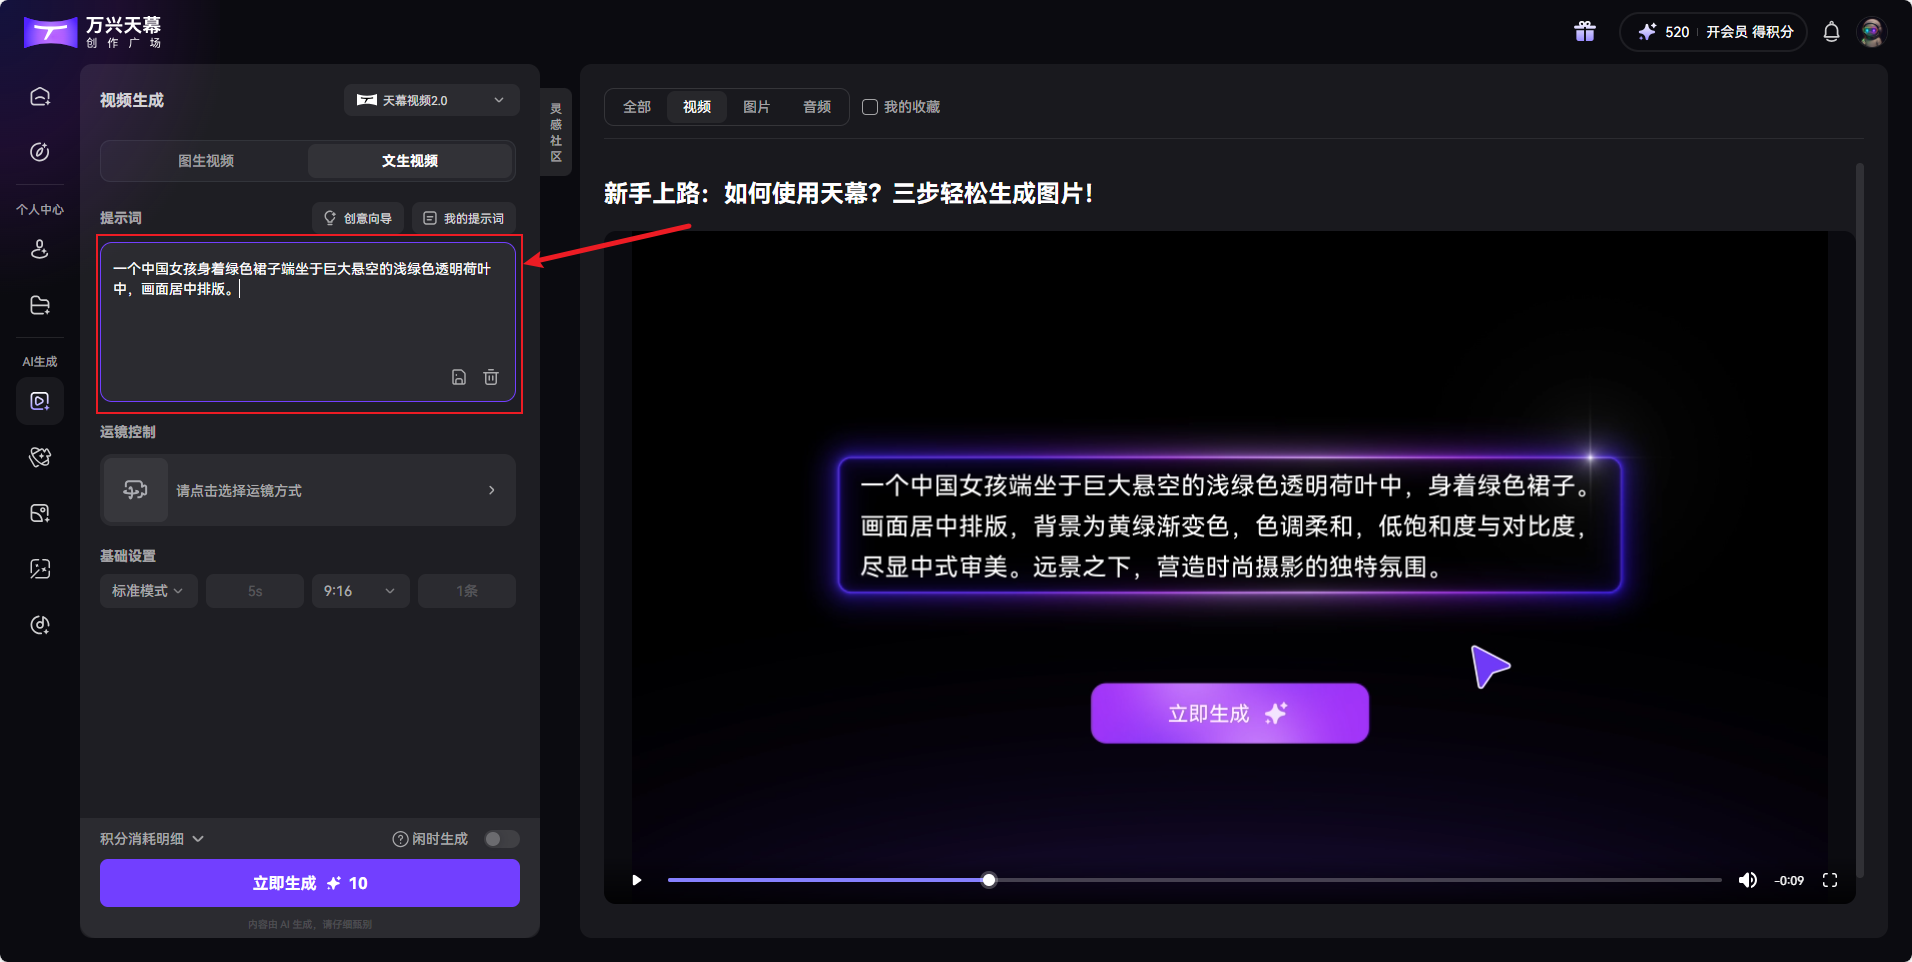
Task: Click the 视频生成 heading
Action: tap(132, 100)
